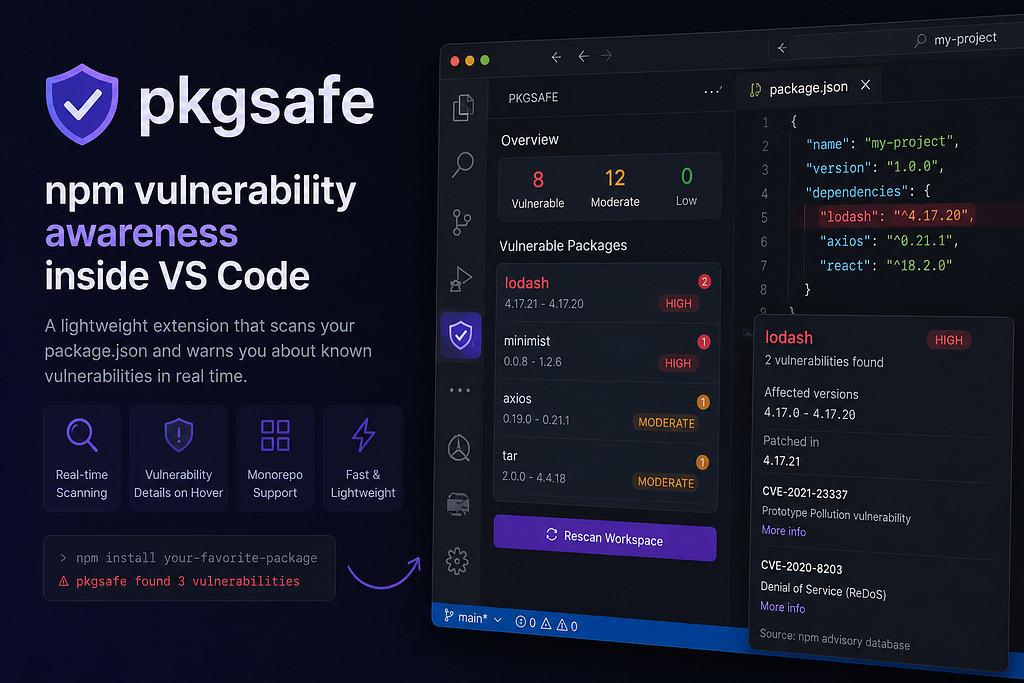1024x683 pixels.
Task: Click the "dependencies" key in the editor
Action: click(x=857, y=191)
